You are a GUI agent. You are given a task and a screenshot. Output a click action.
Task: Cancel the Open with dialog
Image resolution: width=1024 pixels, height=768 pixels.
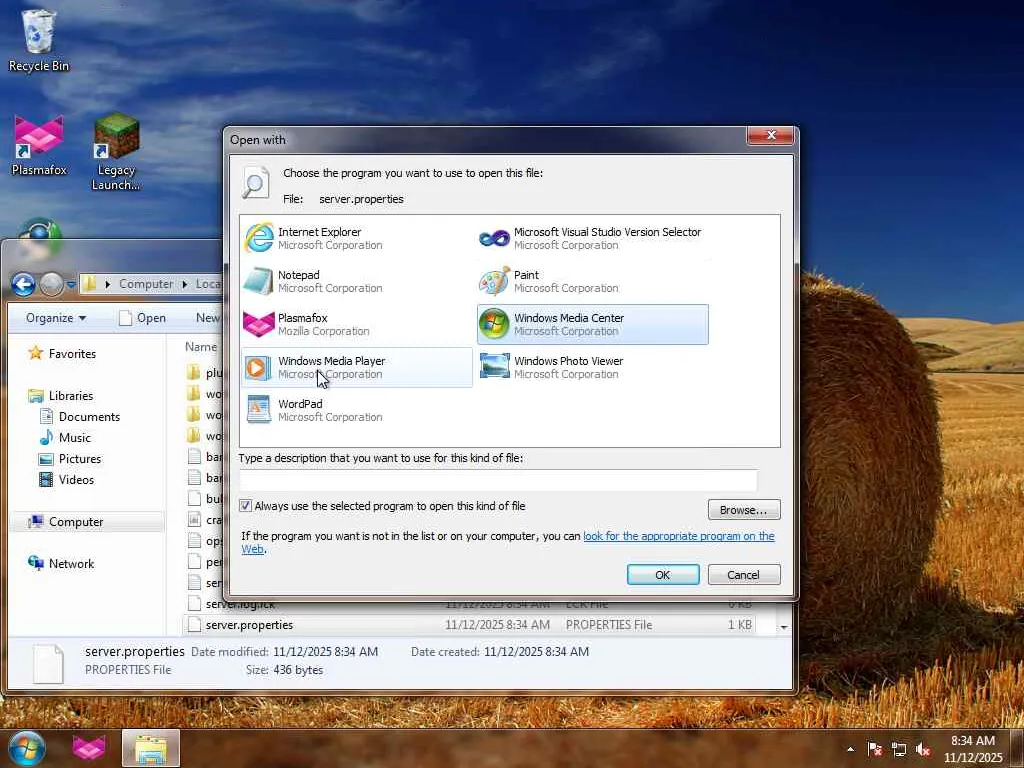[x=744, y=575]
